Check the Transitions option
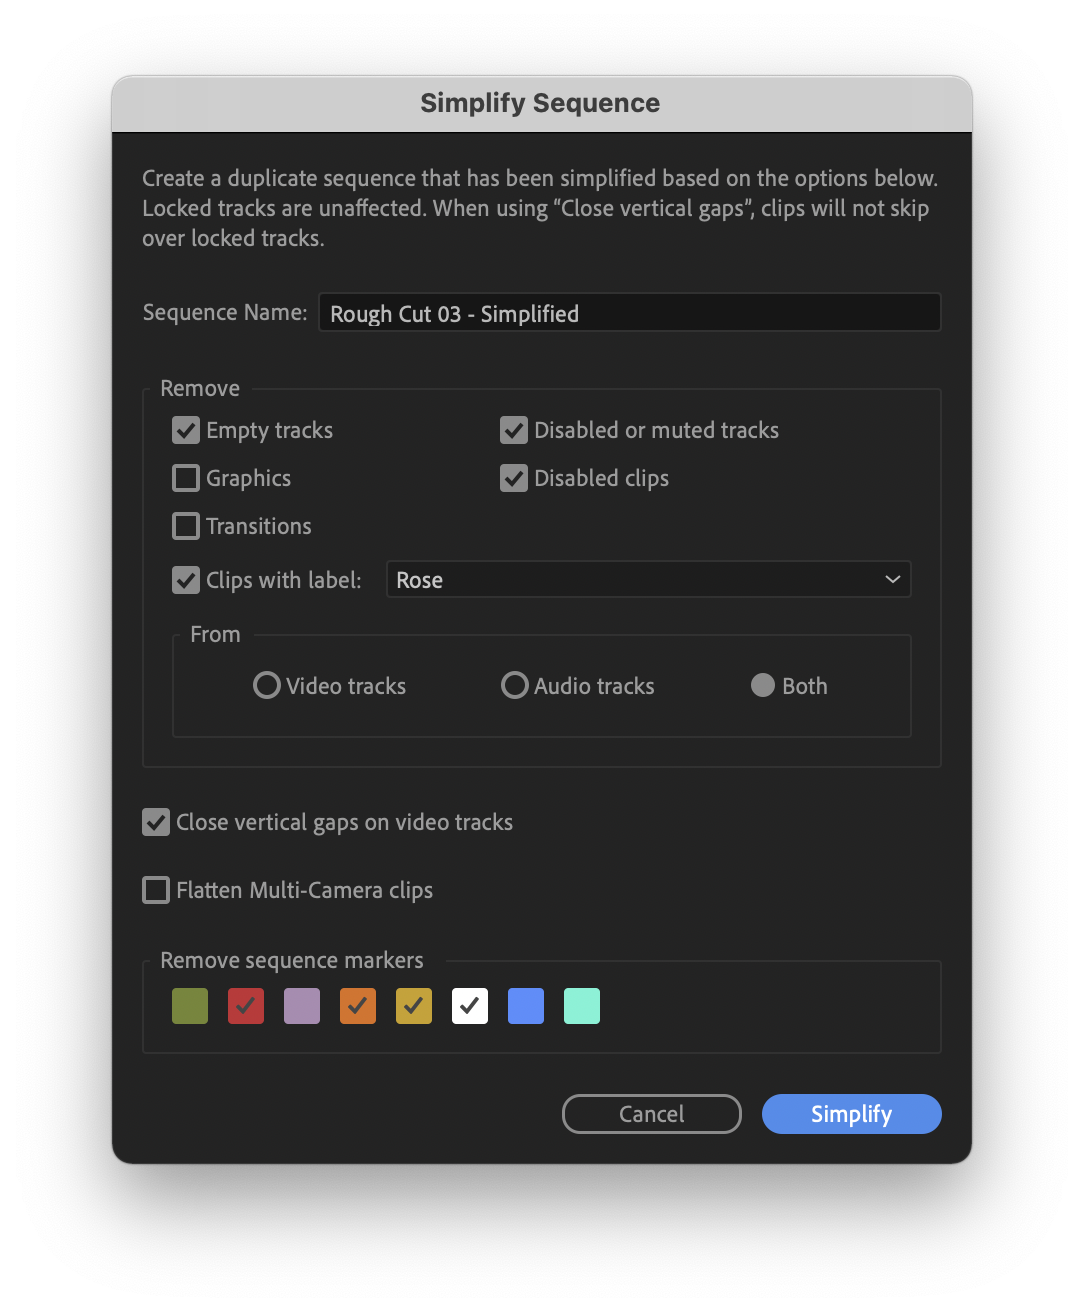The width and height of the screenshot is (1084, 1312). click(186, 526)
